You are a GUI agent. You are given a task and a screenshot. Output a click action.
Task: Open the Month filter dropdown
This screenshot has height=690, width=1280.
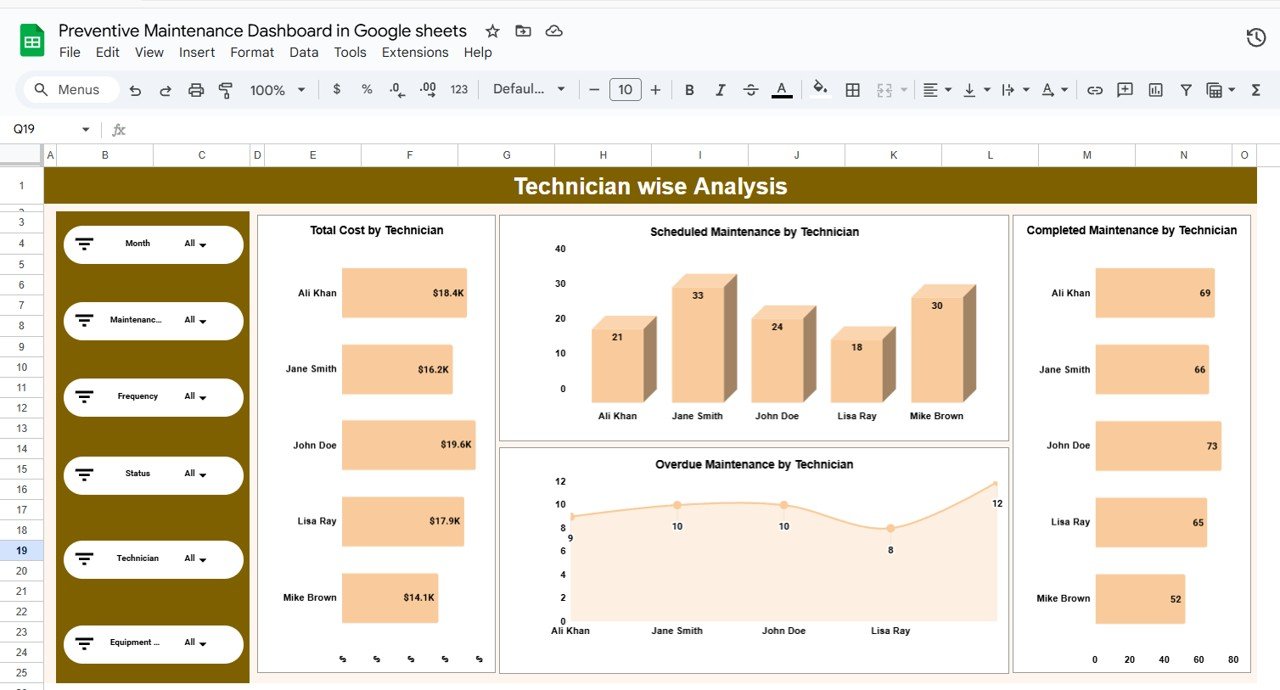click(196, 244)
